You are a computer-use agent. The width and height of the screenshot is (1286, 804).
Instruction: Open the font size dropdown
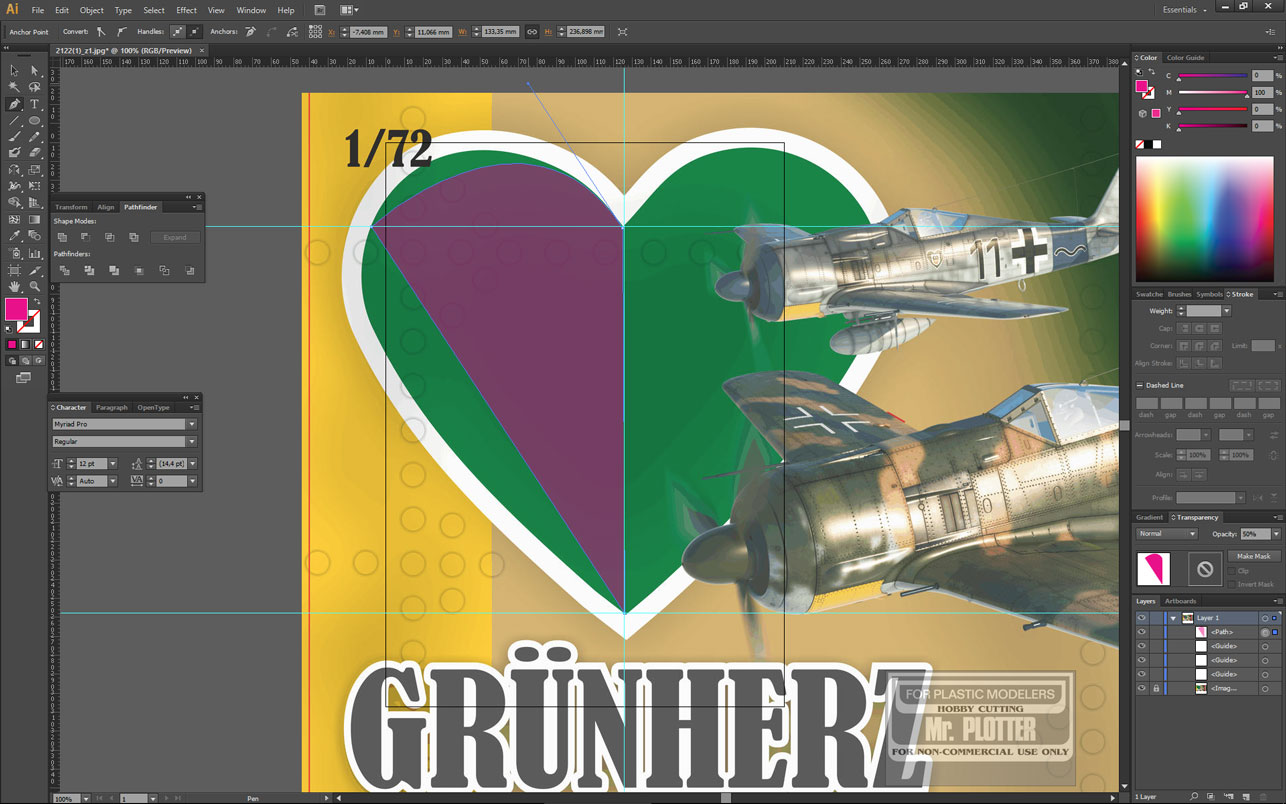(x=113, y=464)
